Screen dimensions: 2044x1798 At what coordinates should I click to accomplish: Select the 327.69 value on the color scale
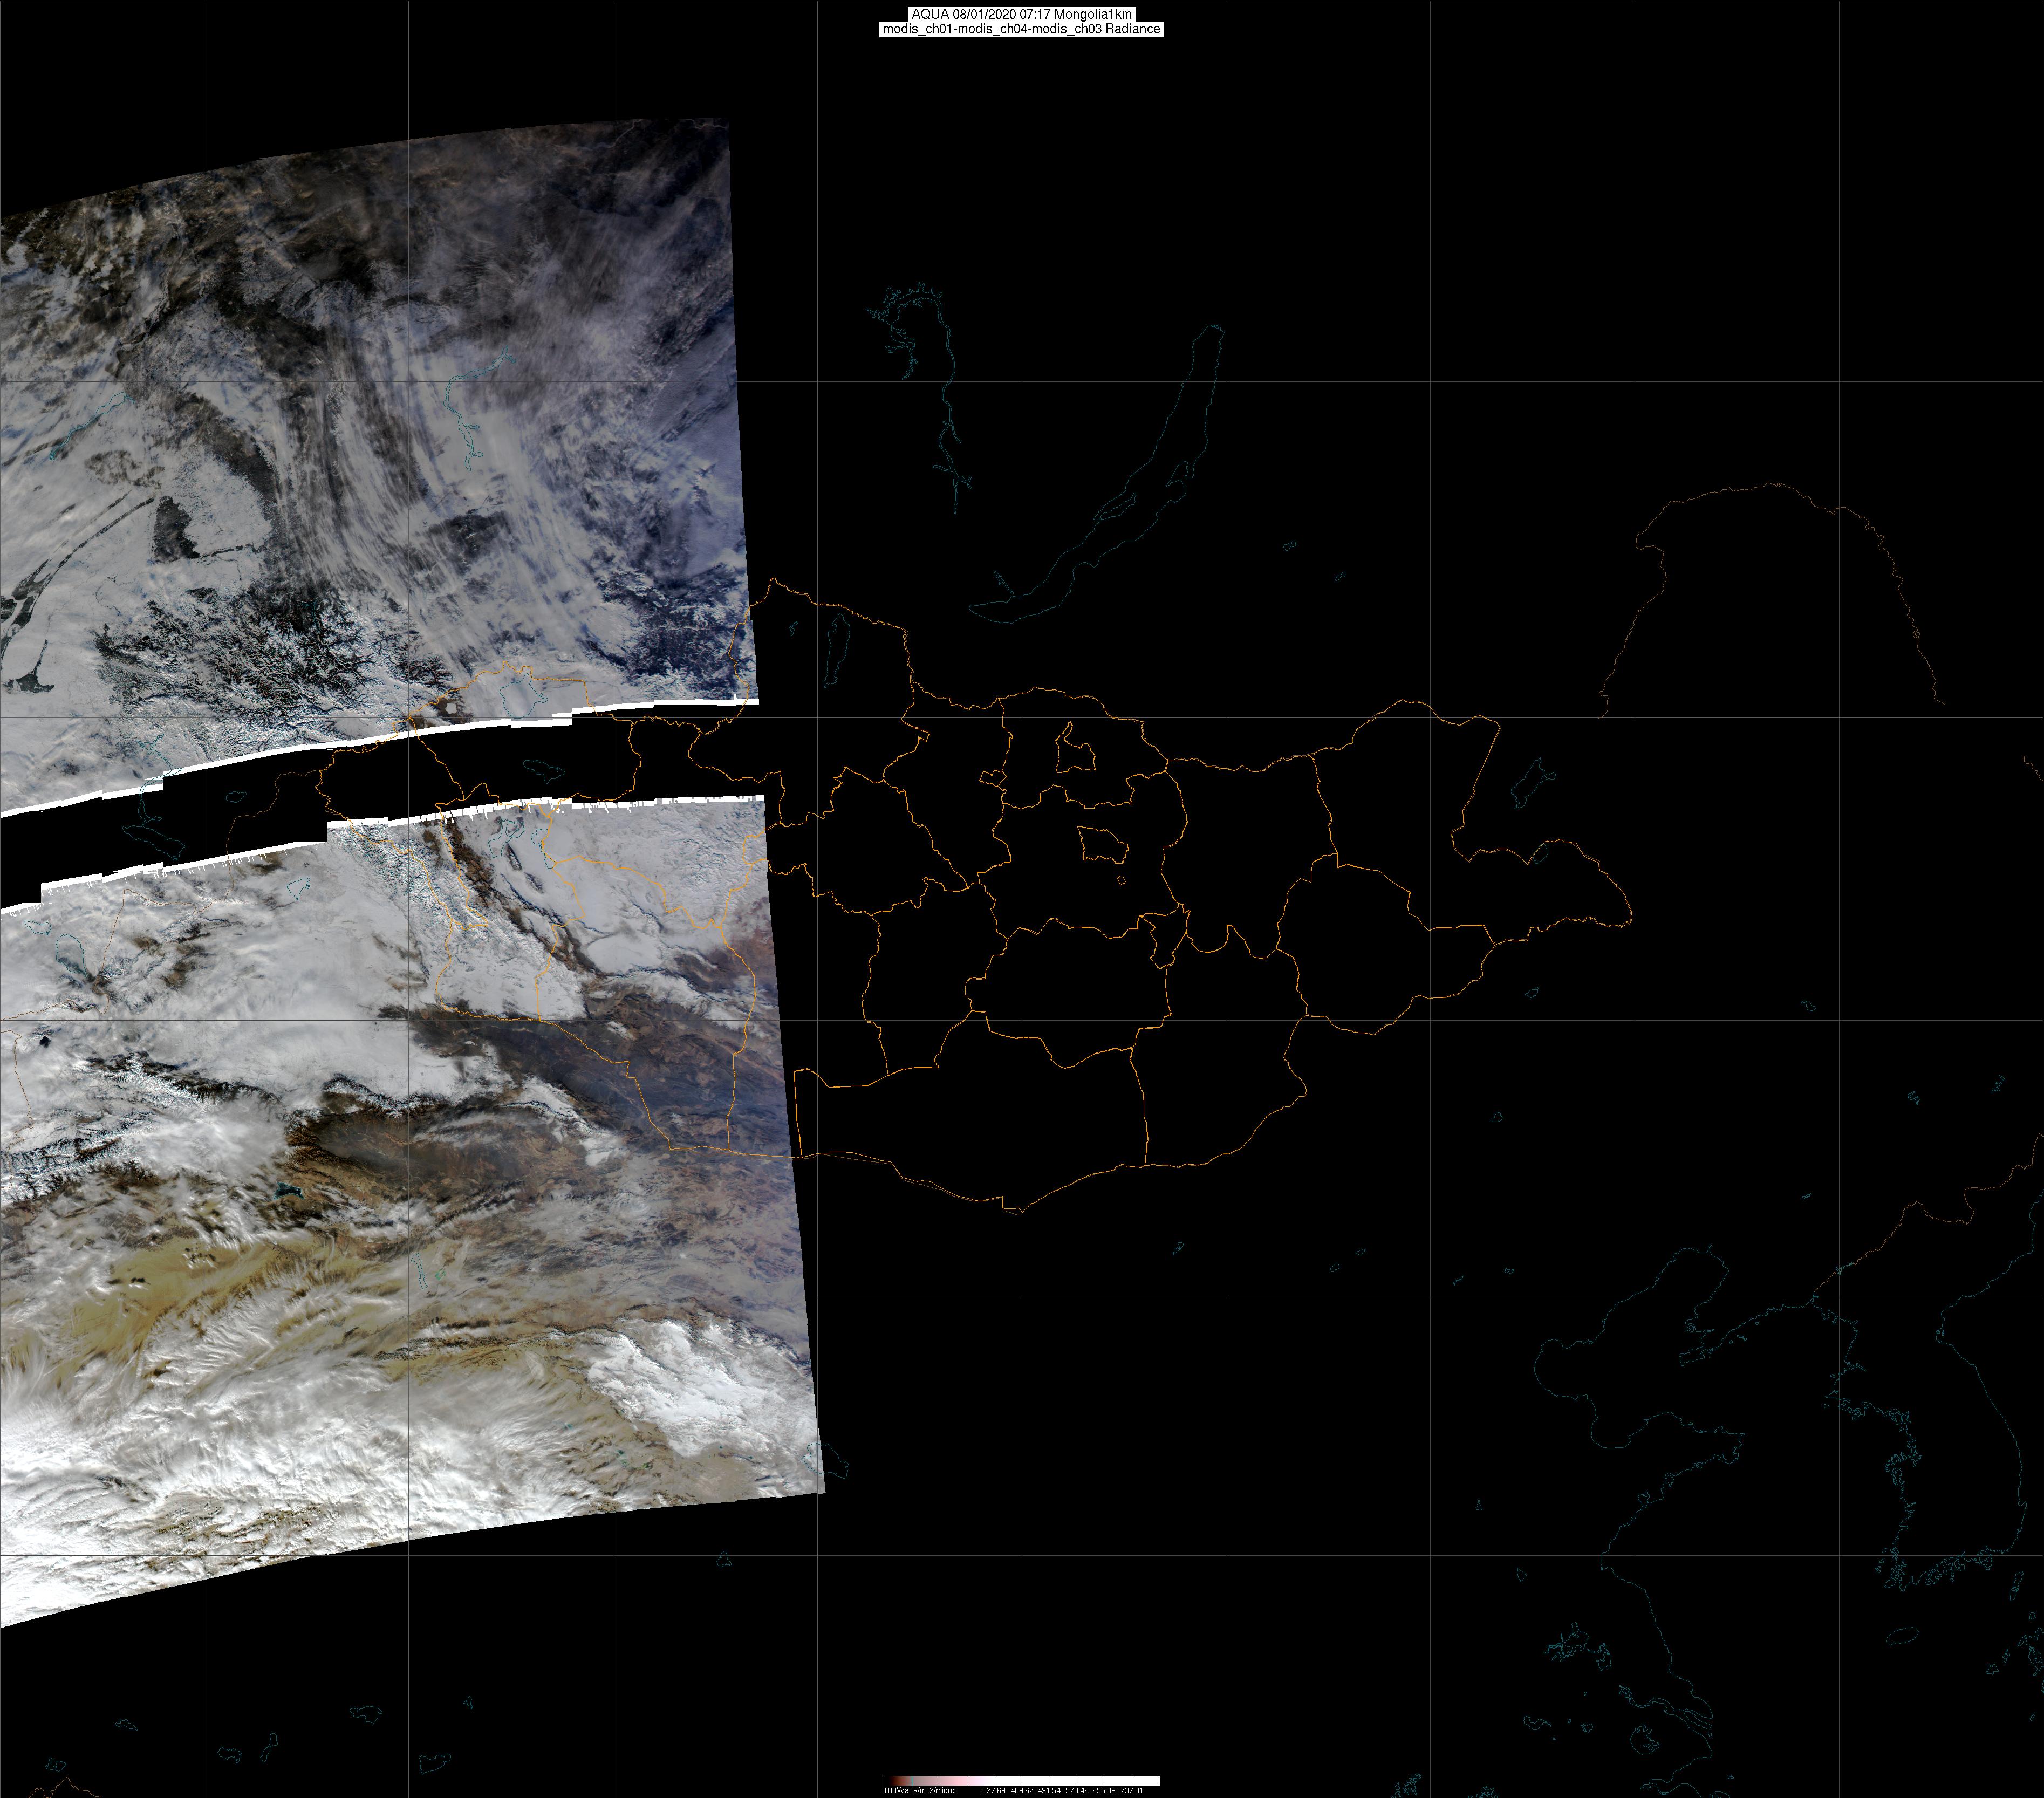coord(994,1790)
